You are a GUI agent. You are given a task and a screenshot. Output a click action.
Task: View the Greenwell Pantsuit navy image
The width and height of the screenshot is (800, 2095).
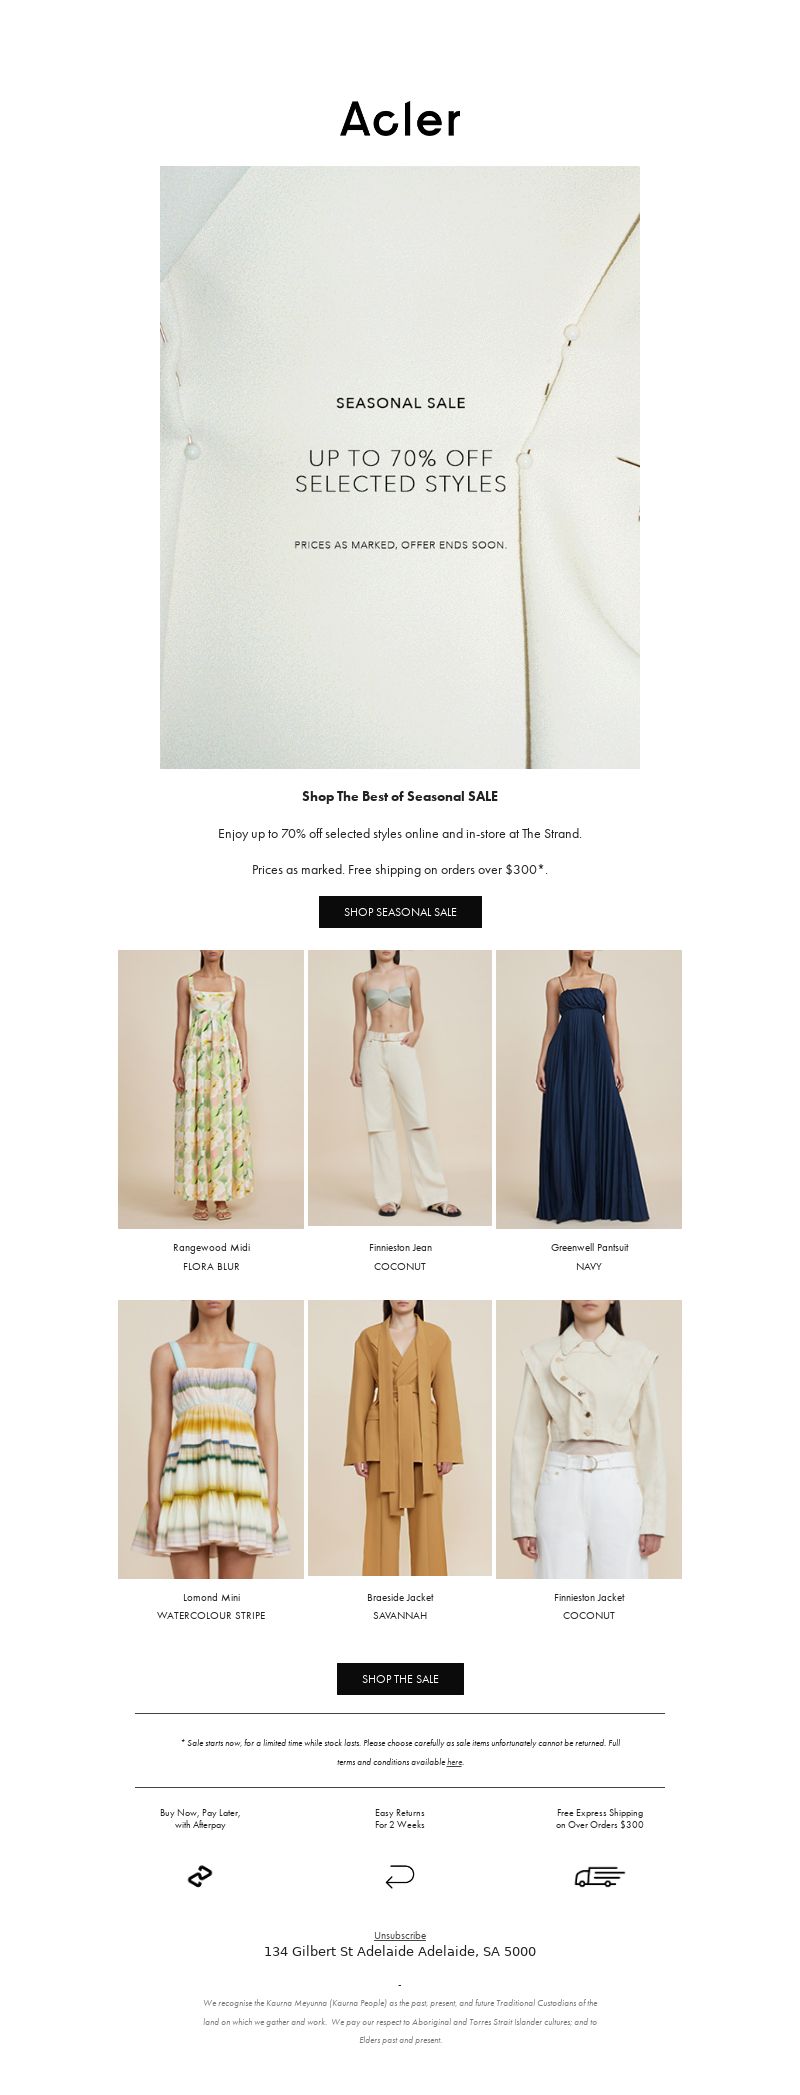(589, 1089)
